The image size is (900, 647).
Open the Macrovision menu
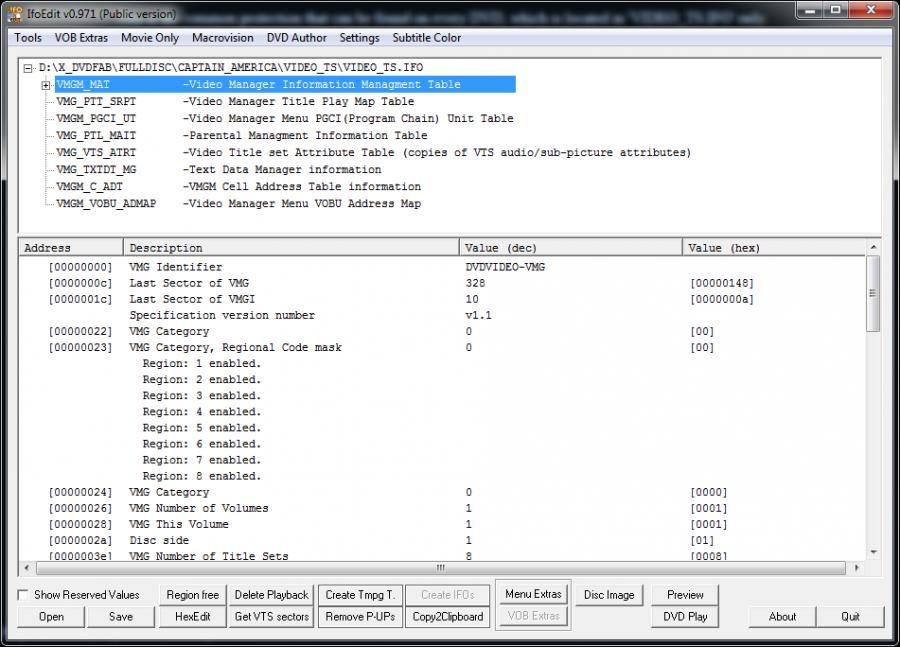[223, 37]
